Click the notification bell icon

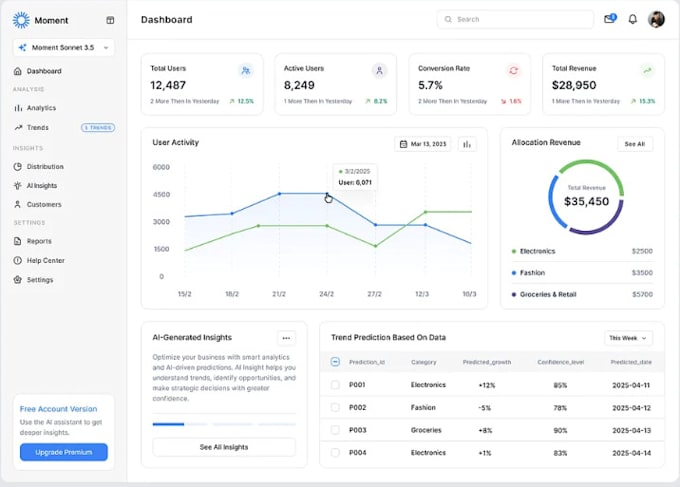point(632,19)
